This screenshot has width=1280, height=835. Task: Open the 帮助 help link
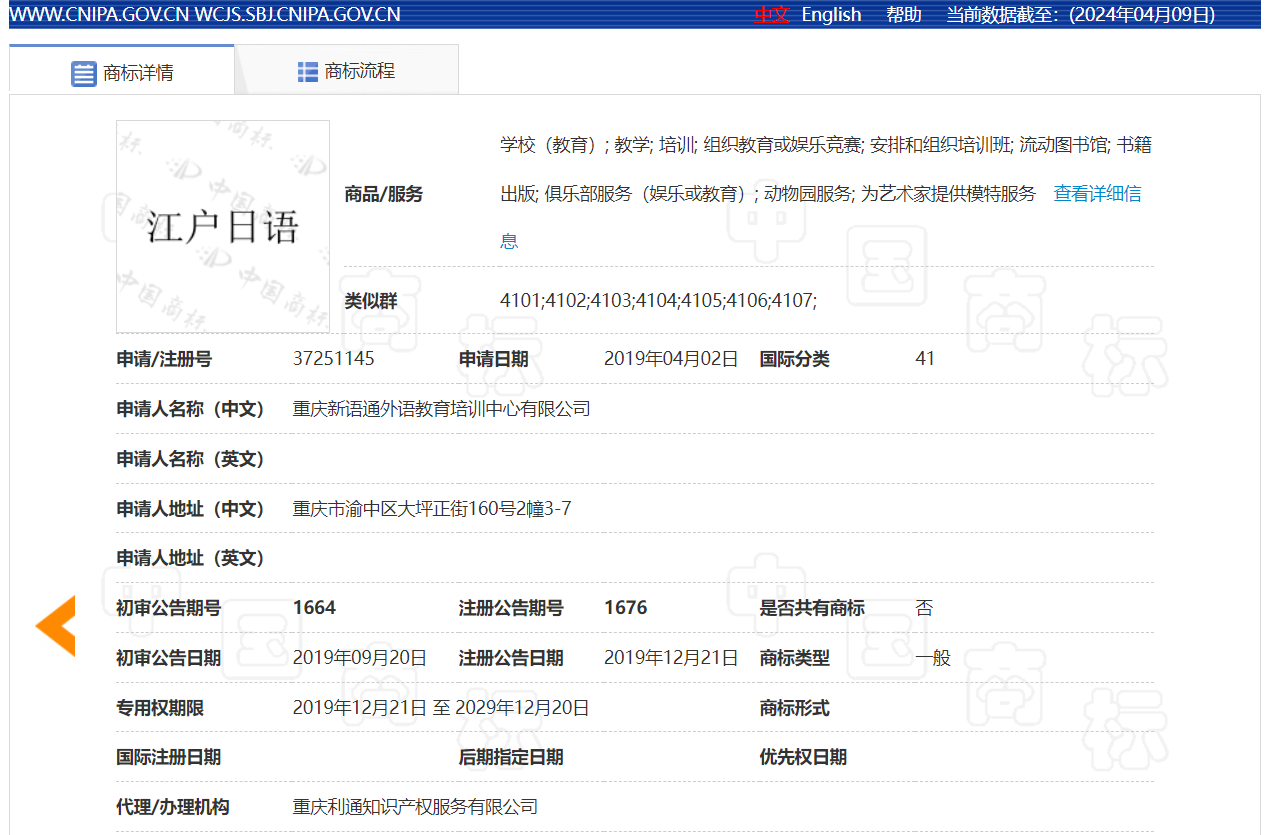904,14
